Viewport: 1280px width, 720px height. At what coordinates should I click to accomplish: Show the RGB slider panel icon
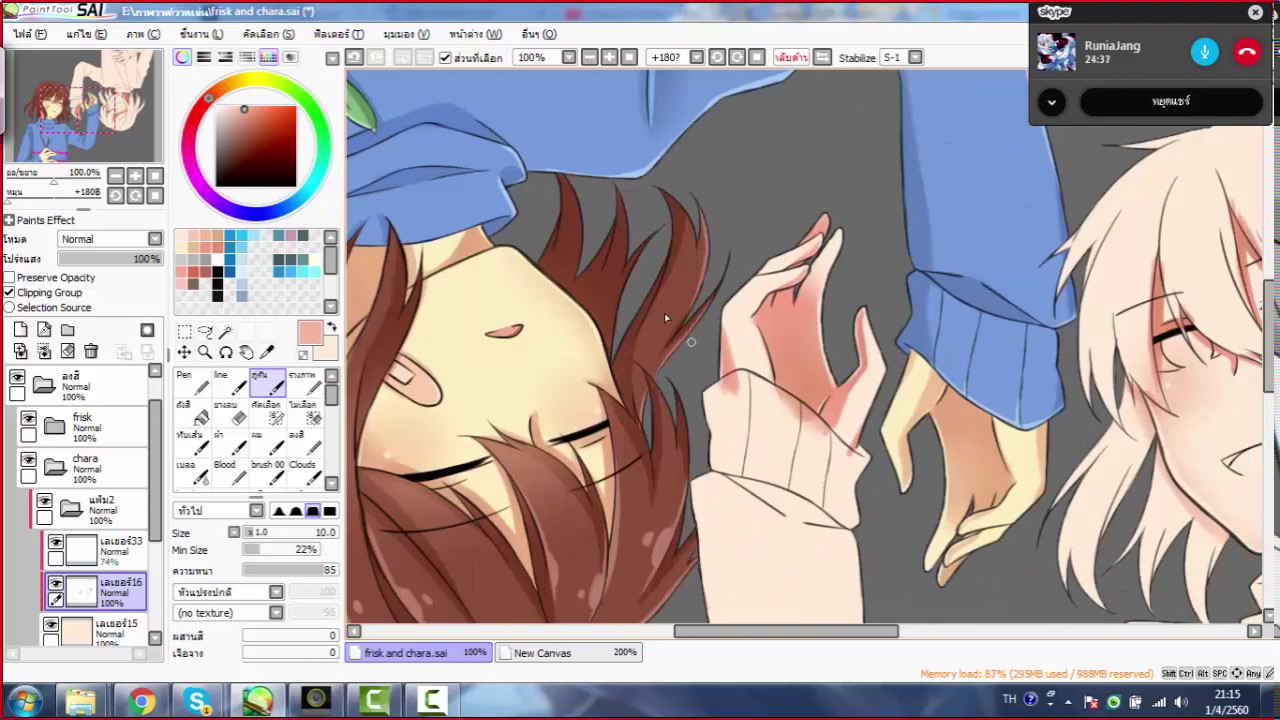click(x=204, y=57)
